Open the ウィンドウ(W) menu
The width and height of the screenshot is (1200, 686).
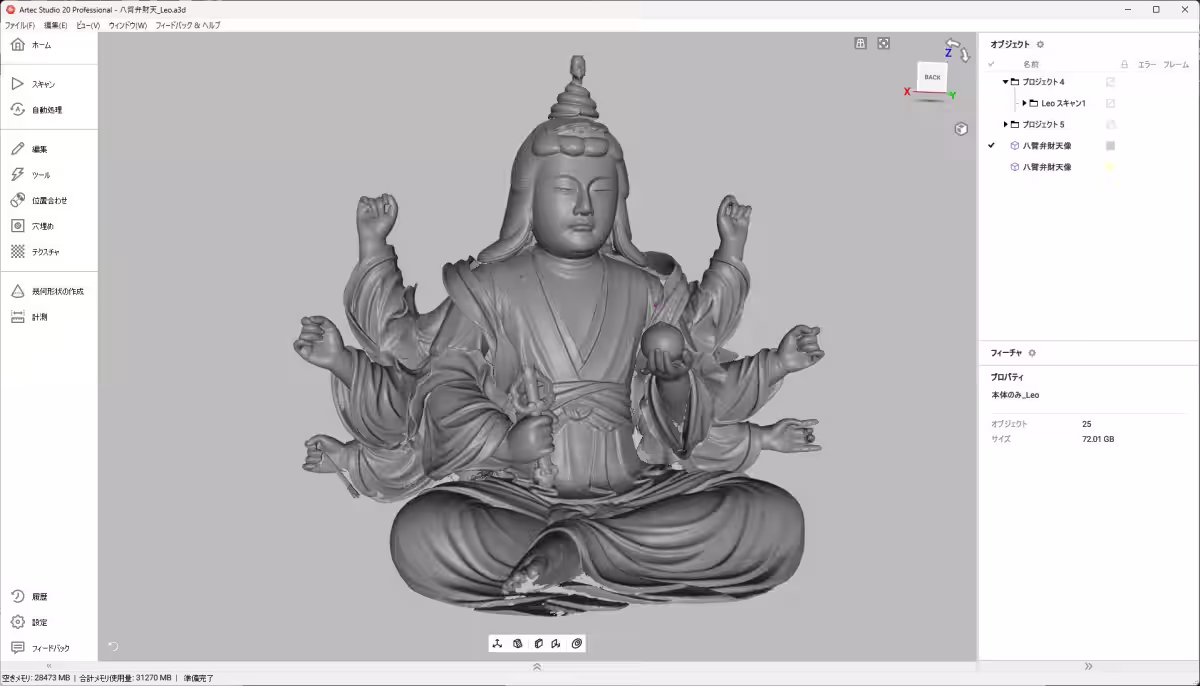point(128,25)
